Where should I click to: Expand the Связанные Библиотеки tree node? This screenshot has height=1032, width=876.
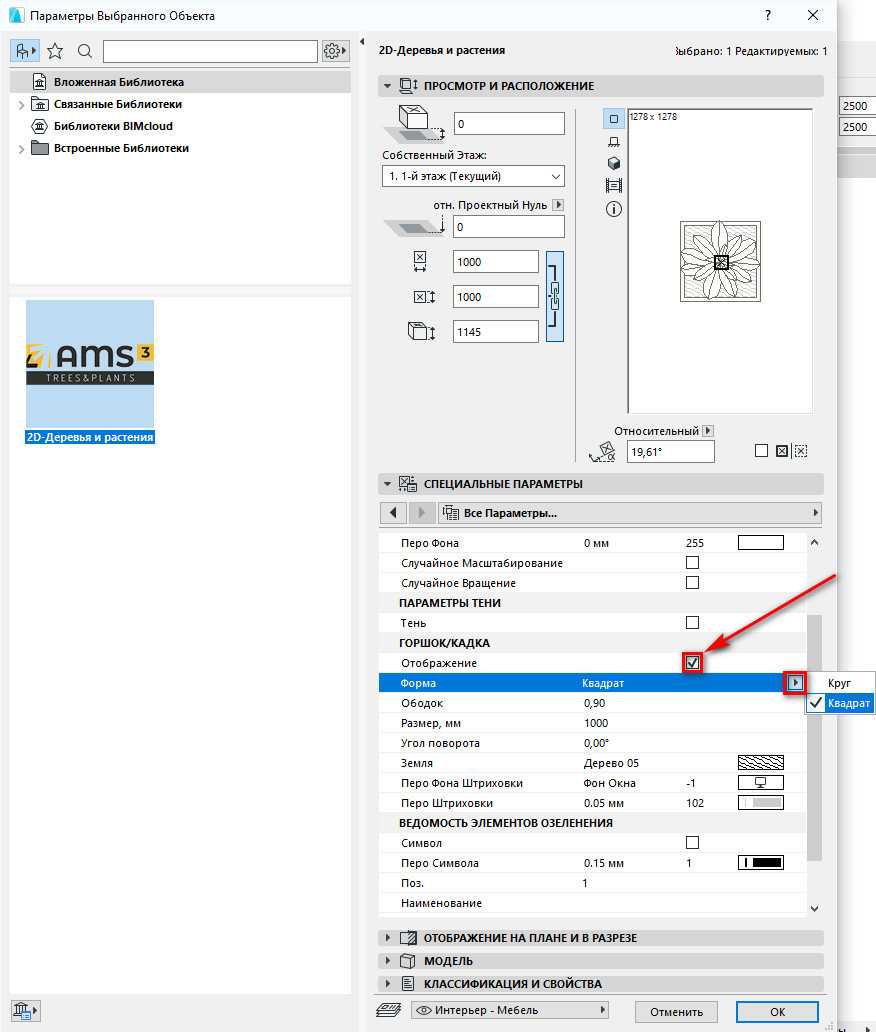[21, 104]
